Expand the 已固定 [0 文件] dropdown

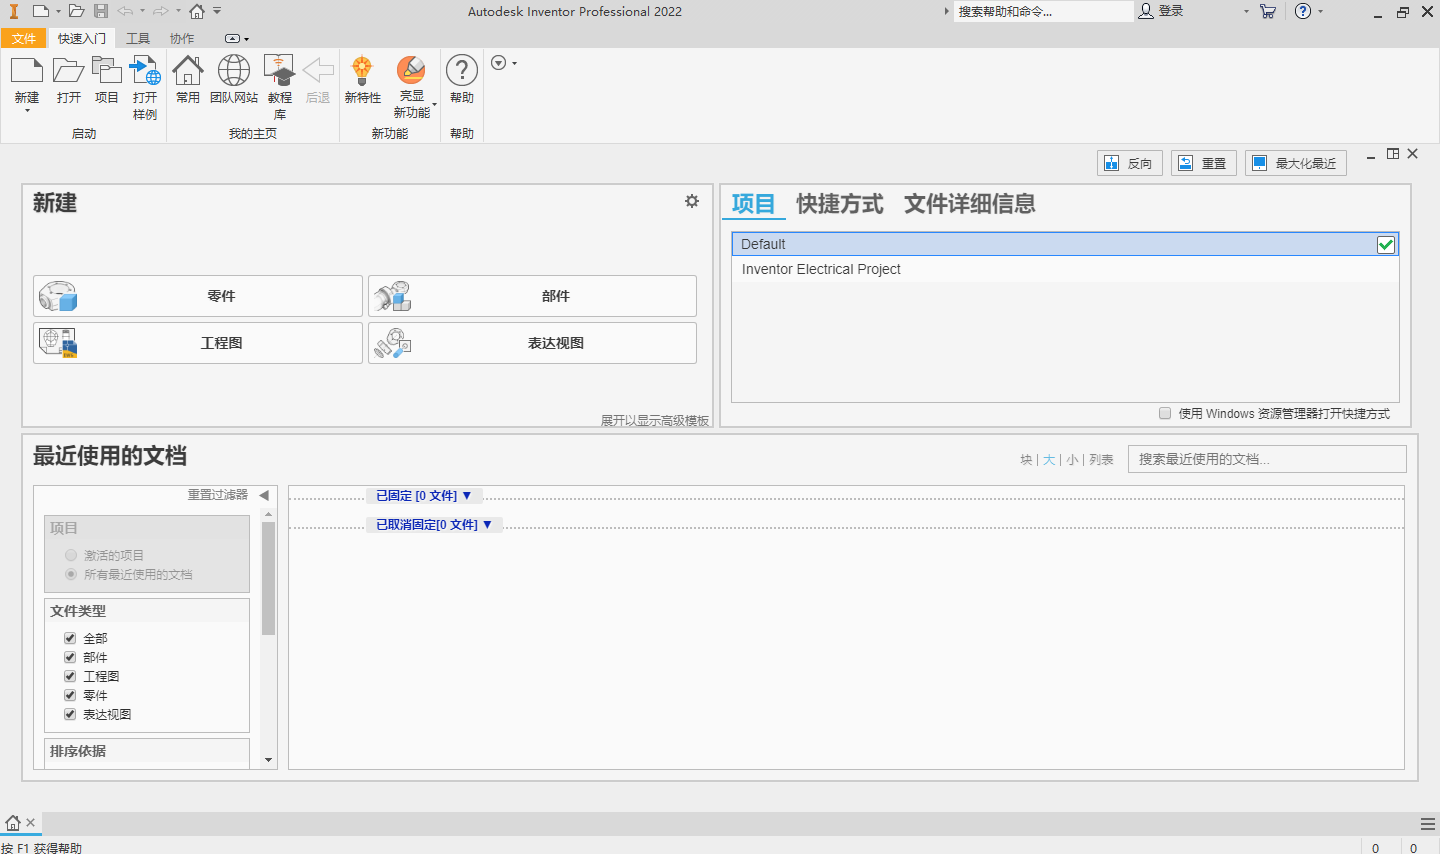point(424,495)
